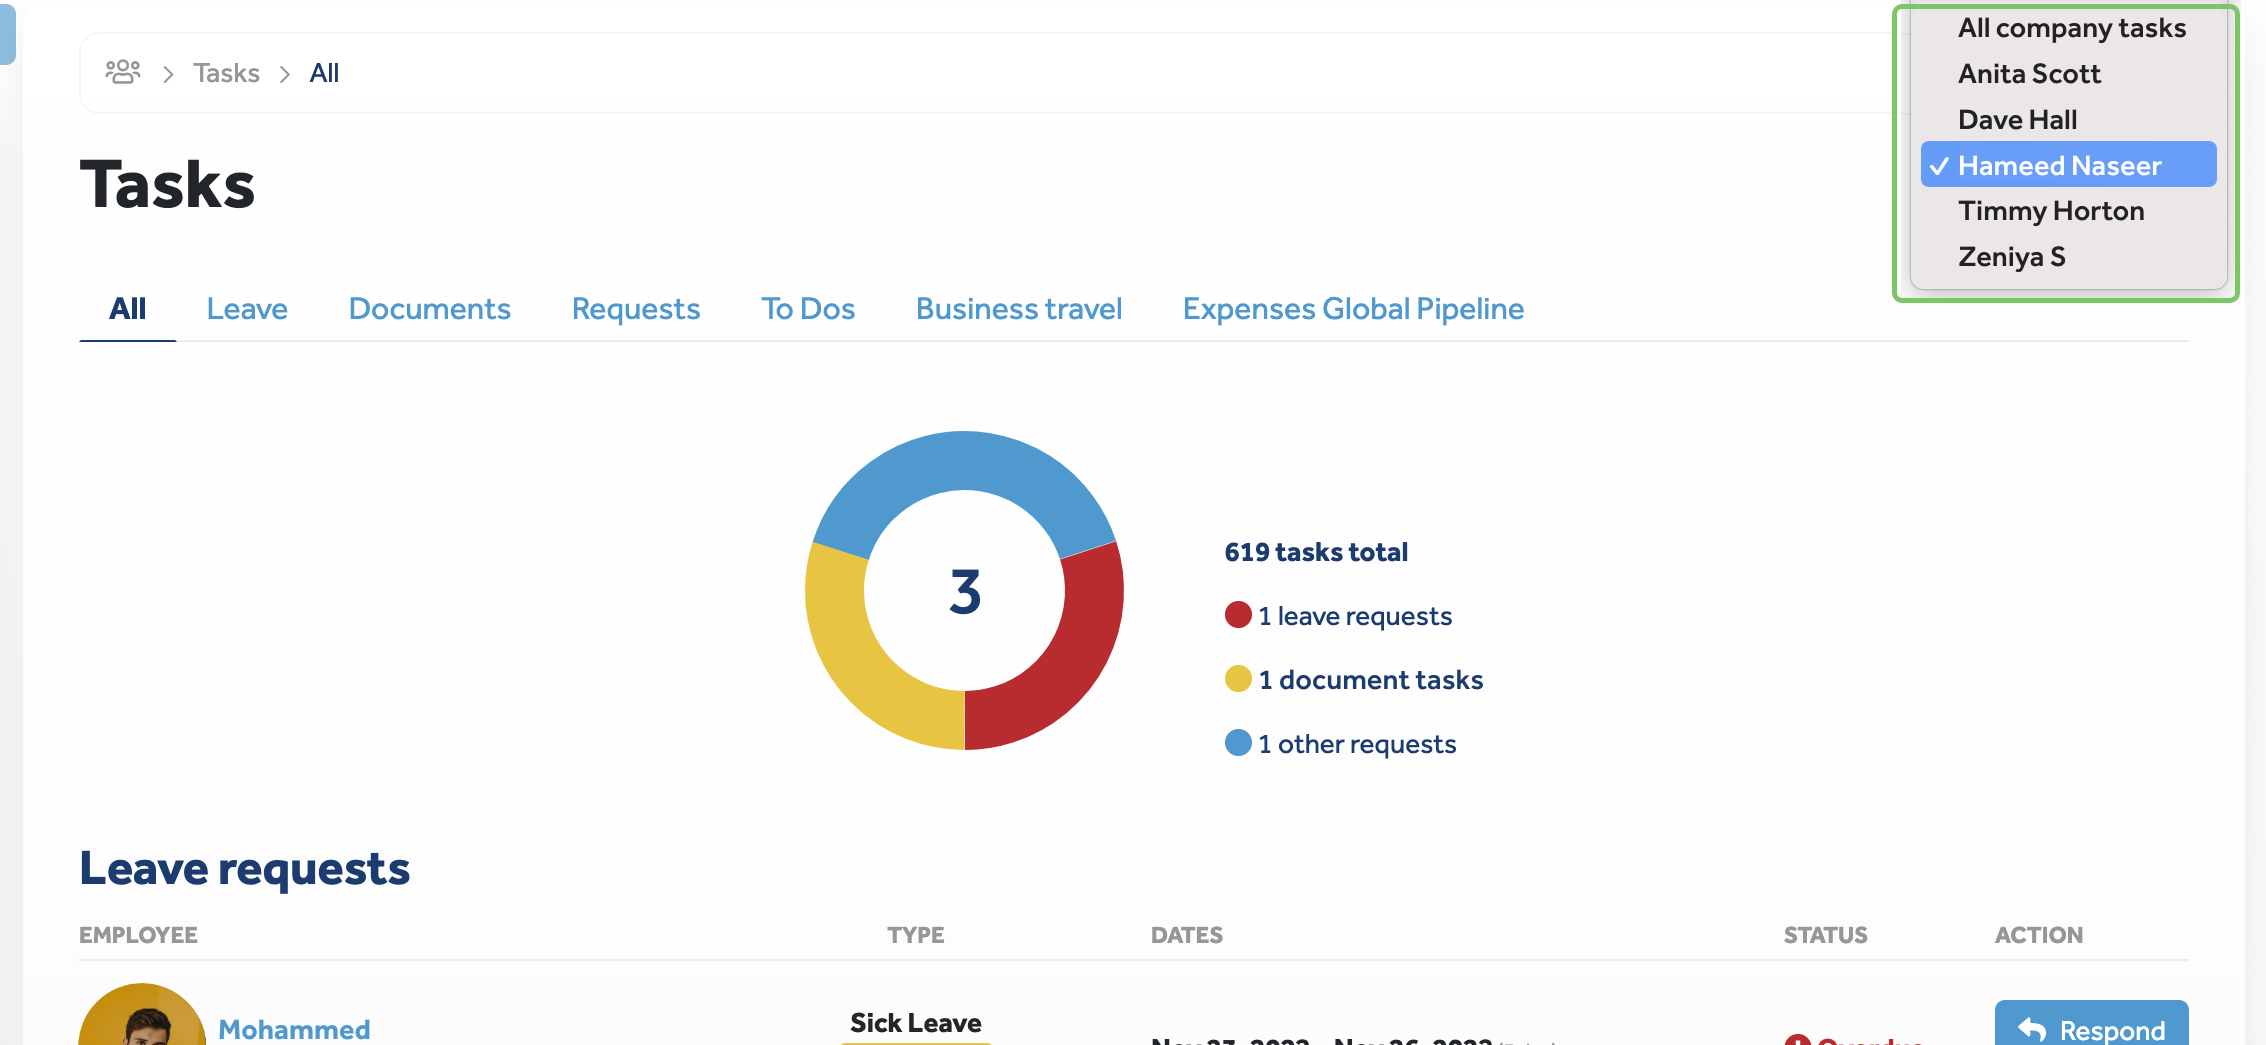Click the All breadcrumb item
Image resolution: width=2266 pixels, height=1045 pixels.
click(x=324, y=73)
